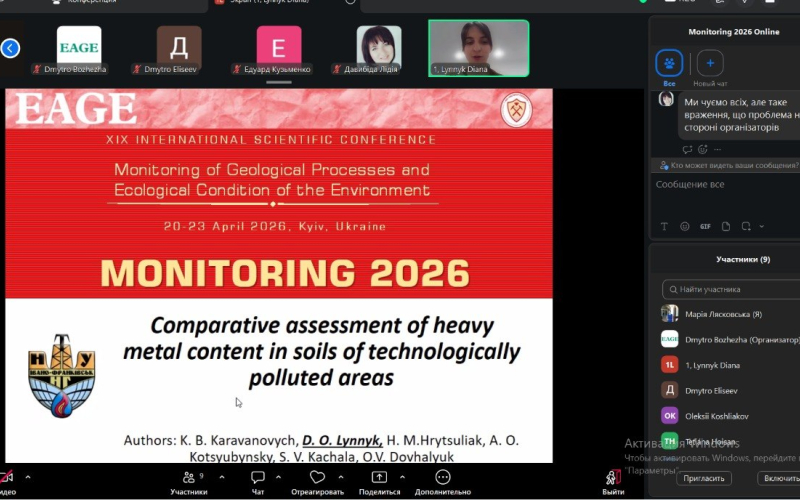This screenshot has height=500, width=800.
Task: Click the Пригласить button
Action: pos(704,478)
